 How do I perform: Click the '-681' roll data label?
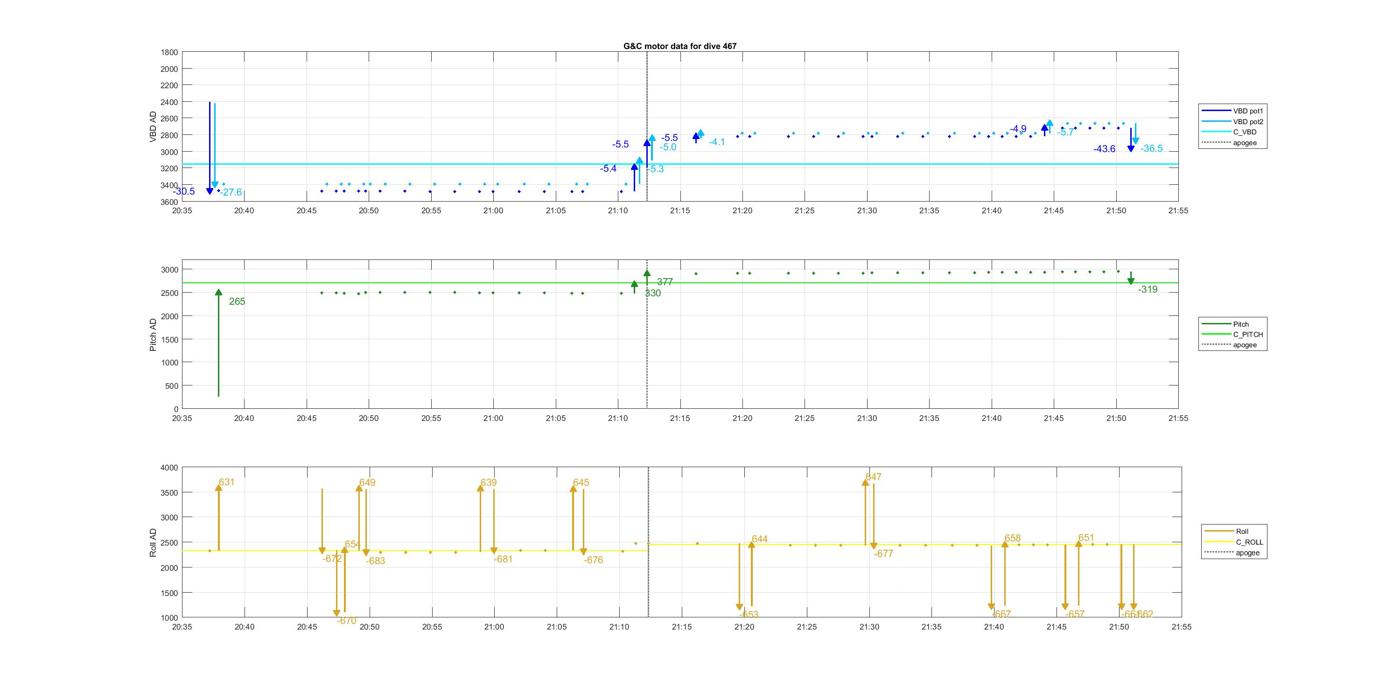[503, 559]
